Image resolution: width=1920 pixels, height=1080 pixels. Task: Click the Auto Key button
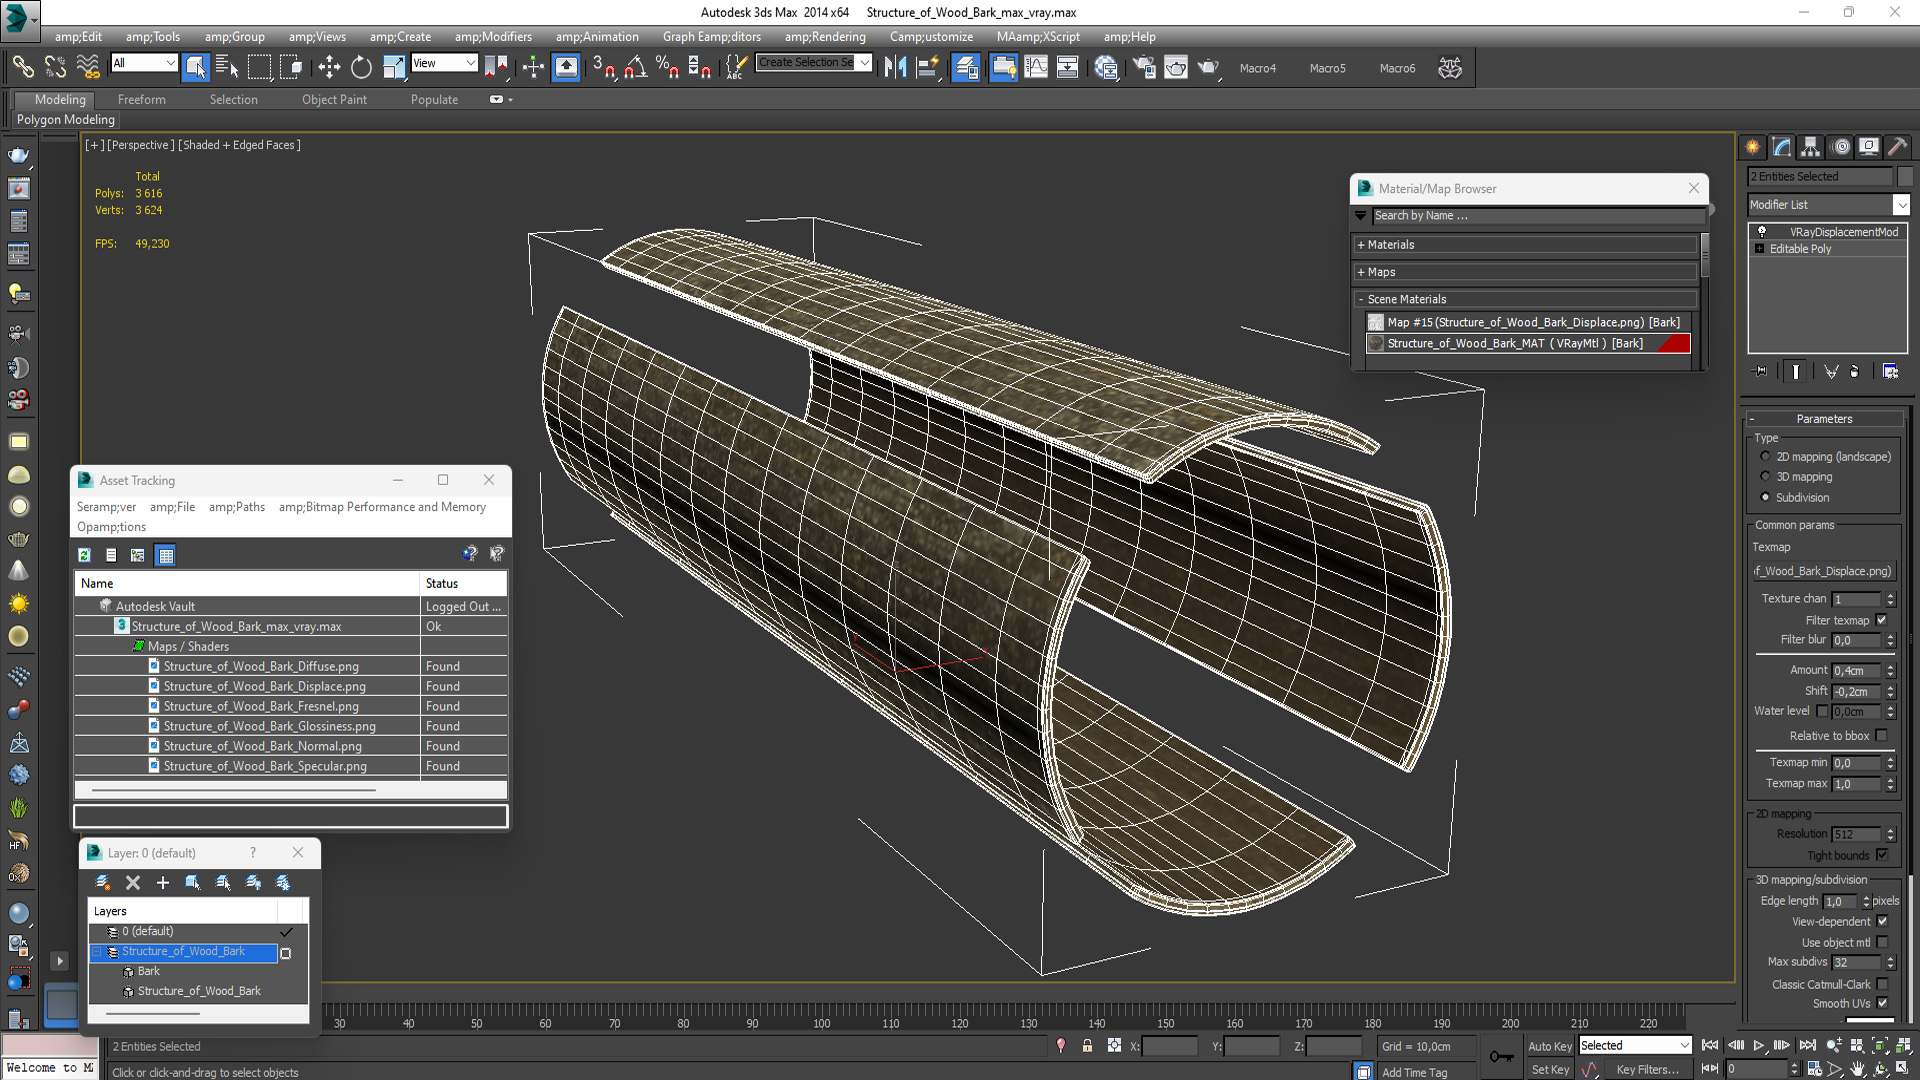click(1549, 1046)
